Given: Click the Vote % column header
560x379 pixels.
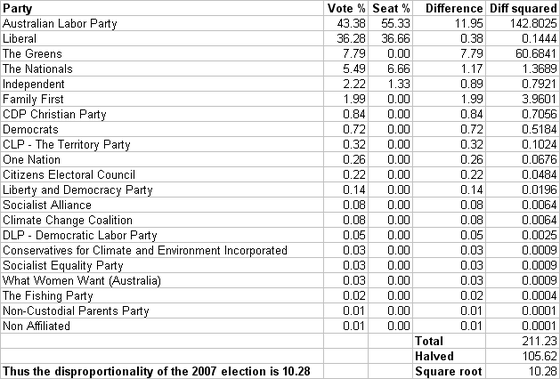Looking at the screenshot, I should pos(346,8).
